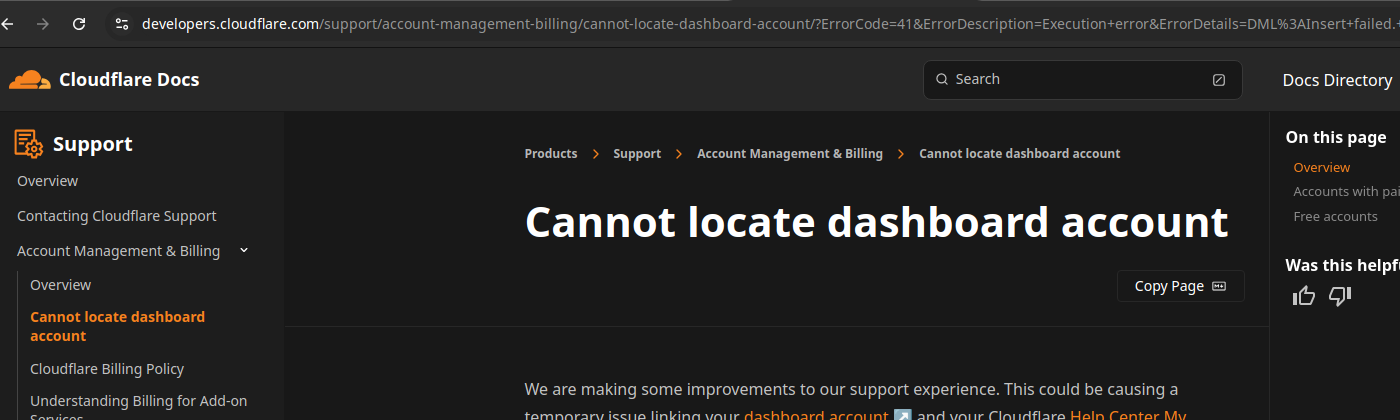Click the Cannot locate dashboard account page title

876,222
